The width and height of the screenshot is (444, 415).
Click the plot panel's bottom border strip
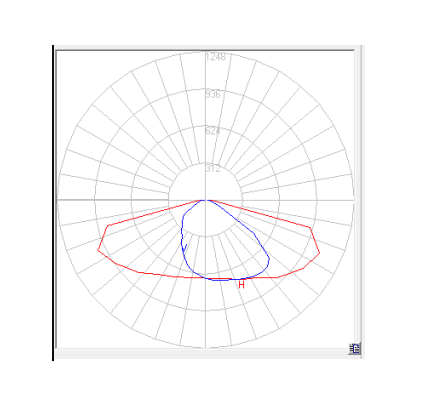pos(207,354)
